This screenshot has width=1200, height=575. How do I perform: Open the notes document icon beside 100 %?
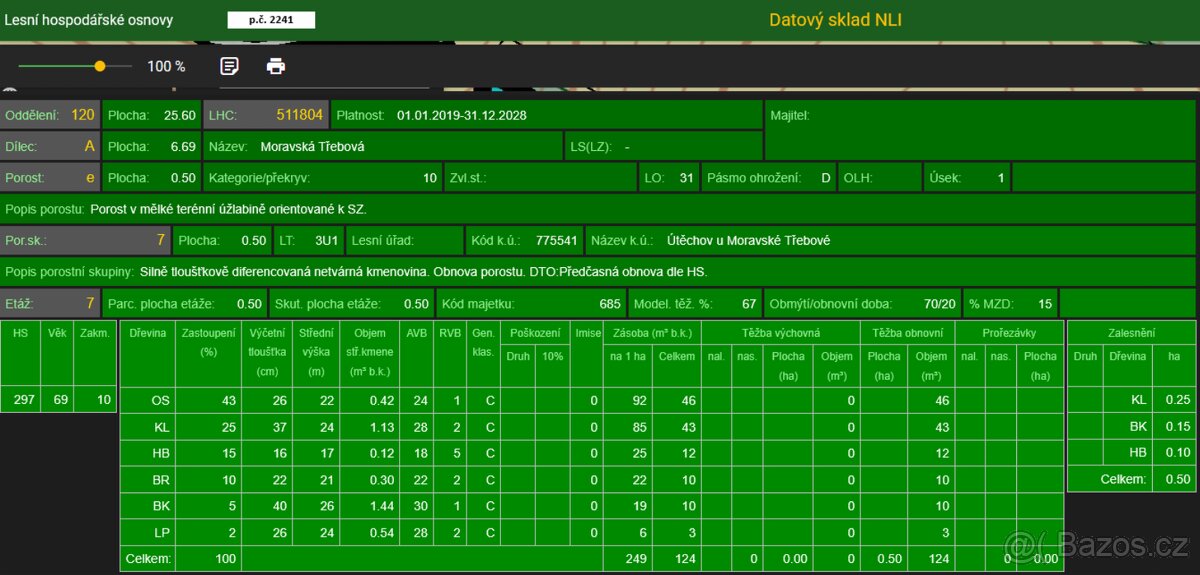[230, 66]
